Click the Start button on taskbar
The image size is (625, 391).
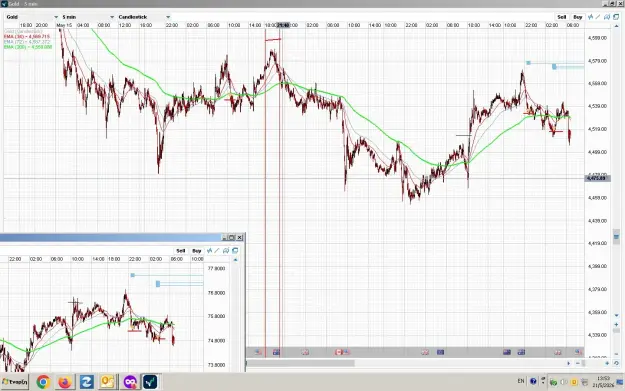14,382
